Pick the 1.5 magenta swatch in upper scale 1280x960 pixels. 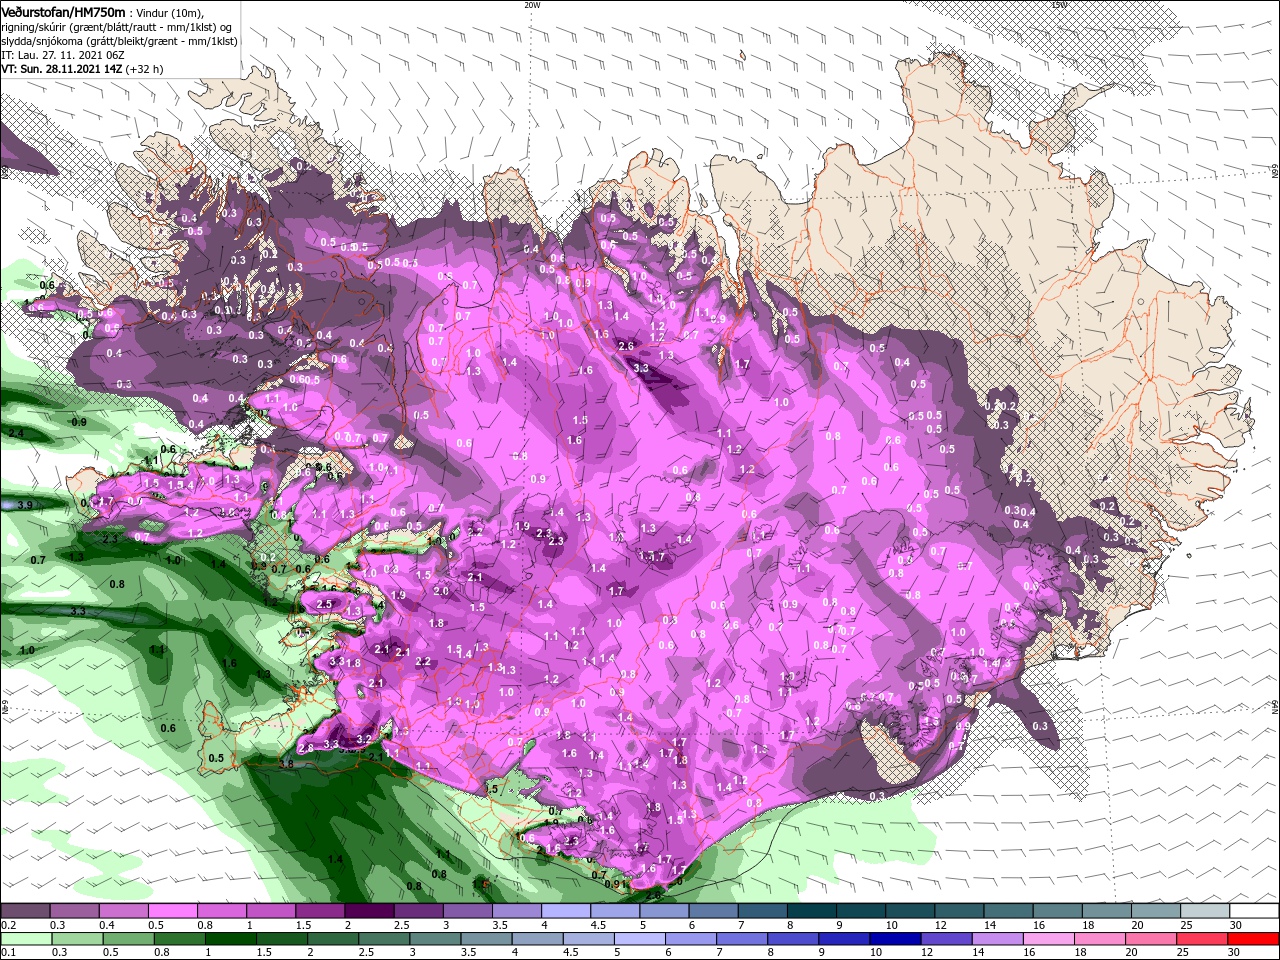click(320, 912)
